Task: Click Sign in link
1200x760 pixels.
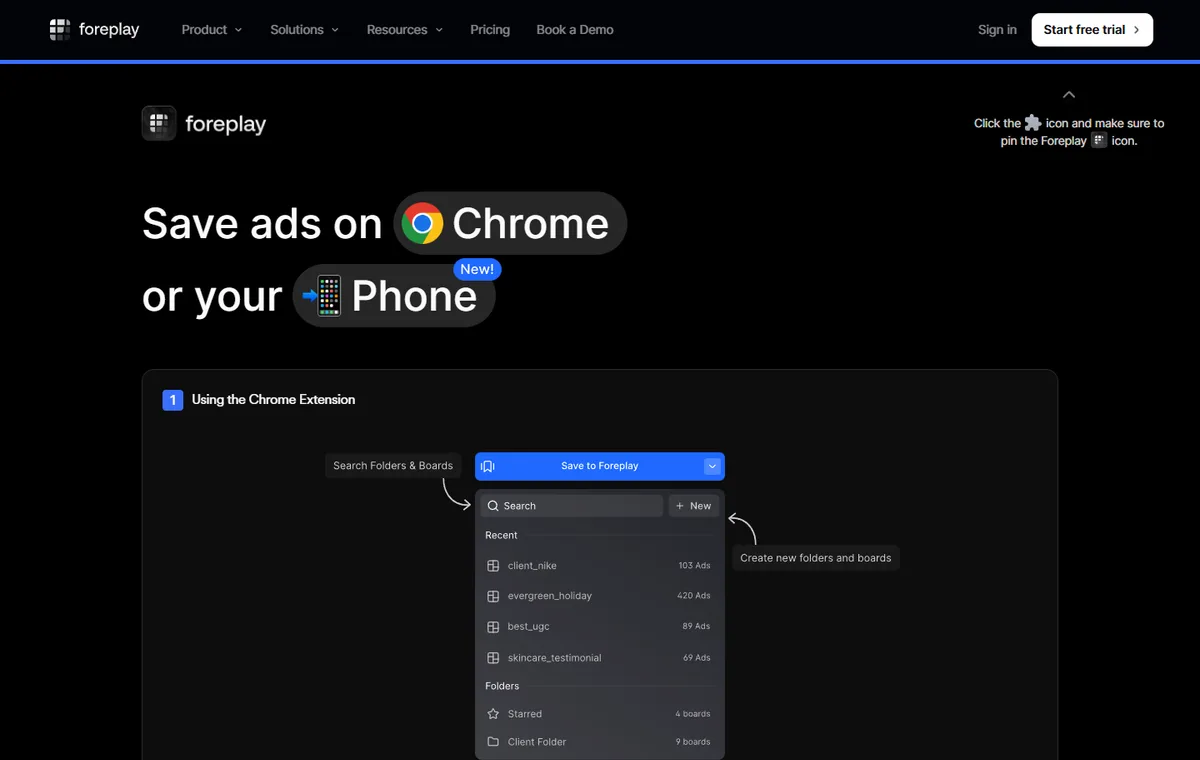Action: tap(997, 30)
